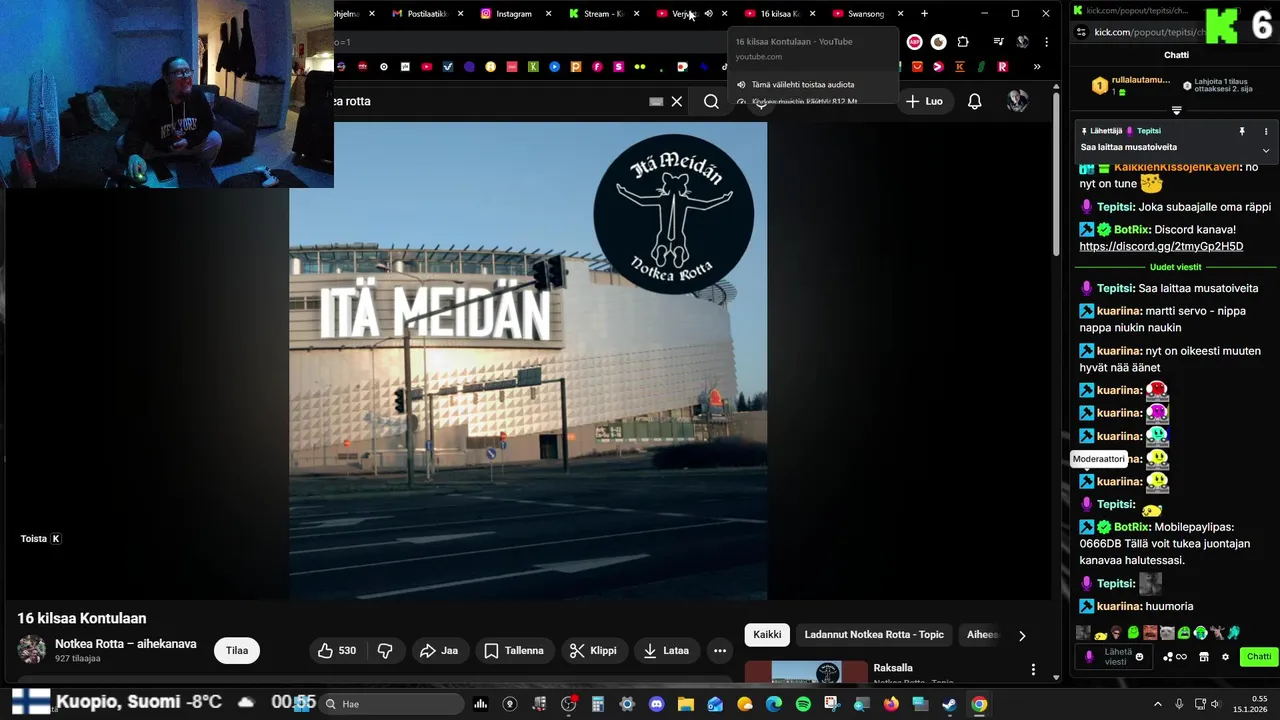This screenshot has height=720, width=1280.
Task: Open the R bookmark in bookmarks bar
Action: pos(1002,67)
